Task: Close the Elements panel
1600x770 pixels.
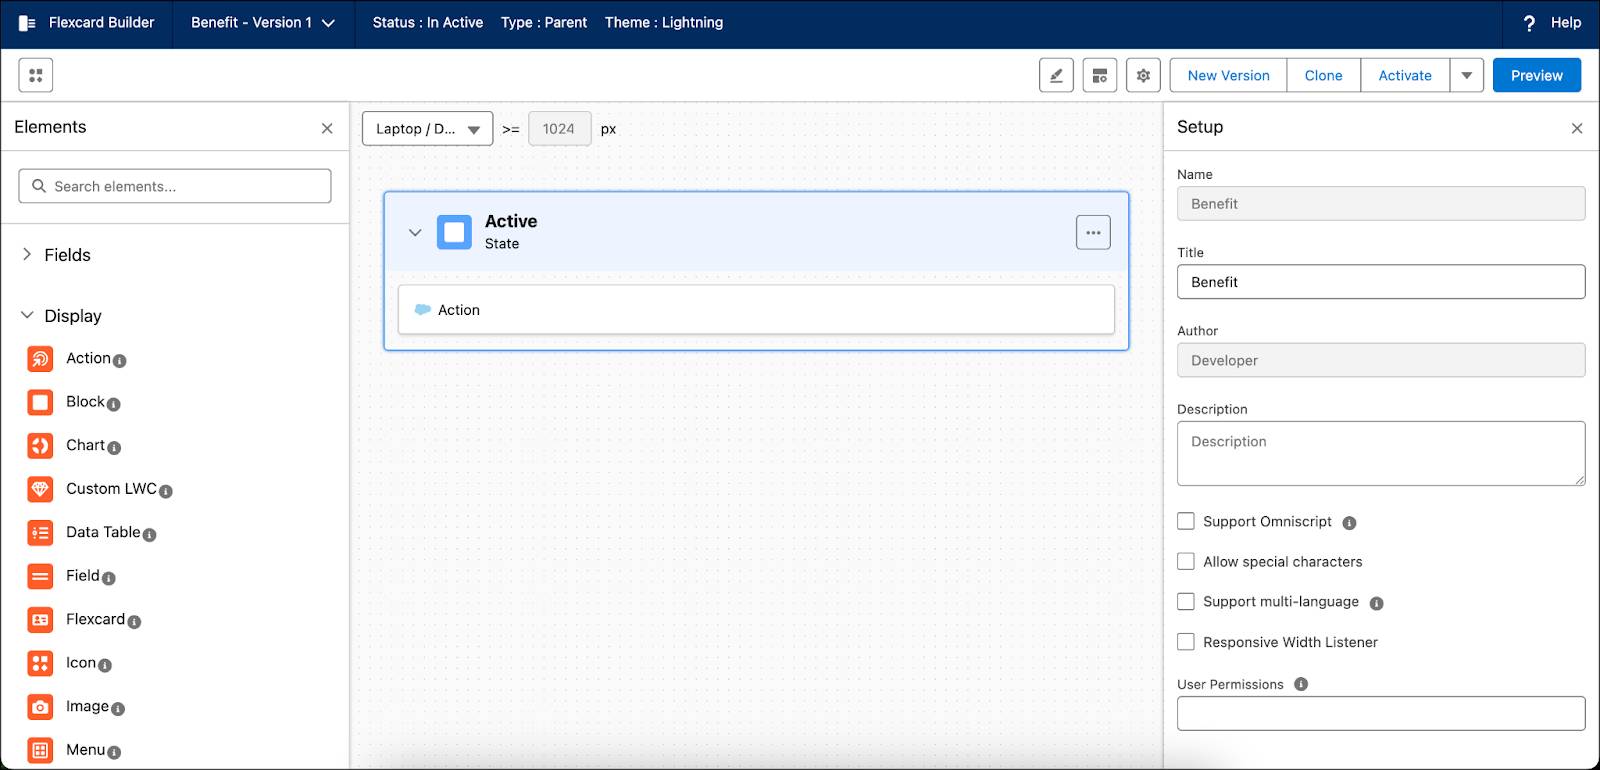Action: coord(327,128)
